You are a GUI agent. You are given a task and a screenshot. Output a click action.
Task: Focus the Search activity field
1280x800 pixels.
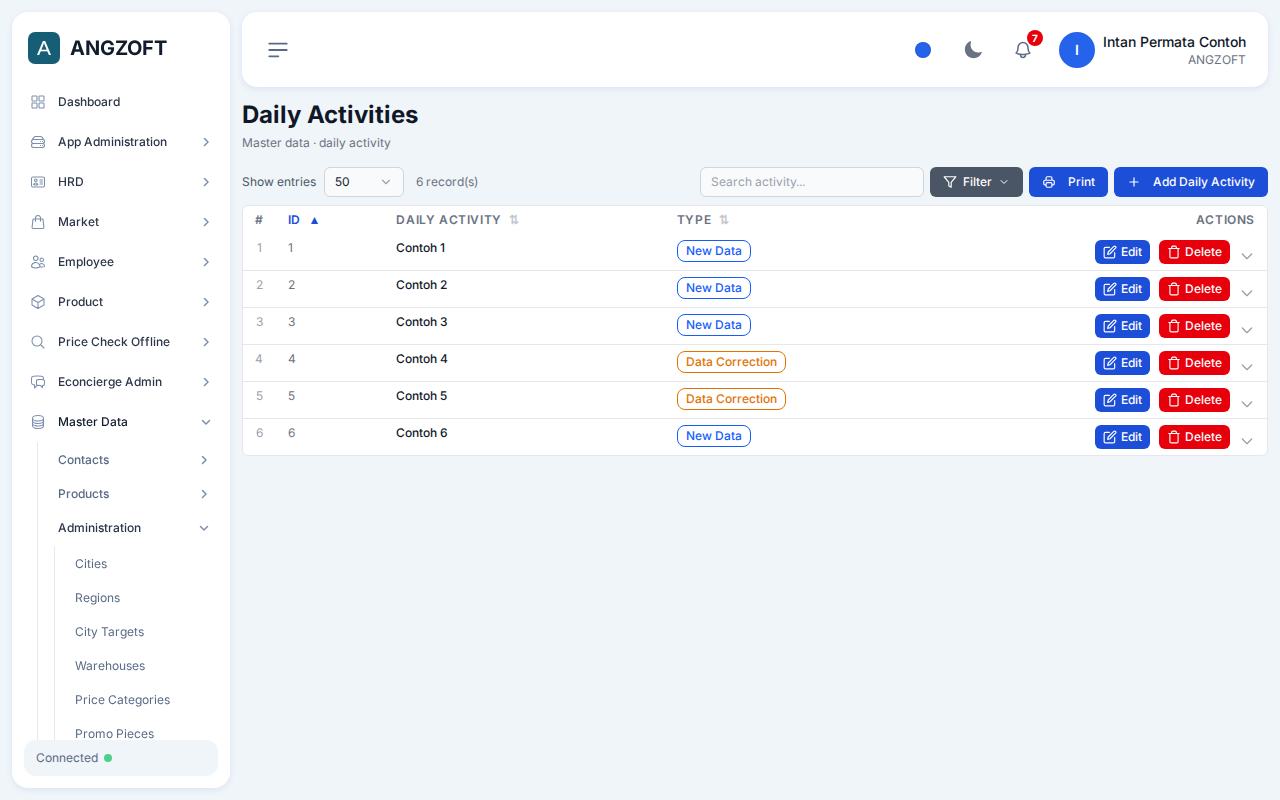pos(812,182)
